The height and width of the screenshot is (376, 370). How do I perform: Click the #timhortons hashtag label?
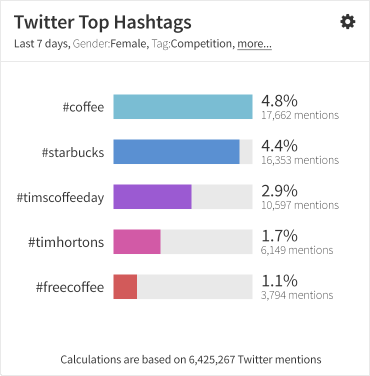pos(66,242)
